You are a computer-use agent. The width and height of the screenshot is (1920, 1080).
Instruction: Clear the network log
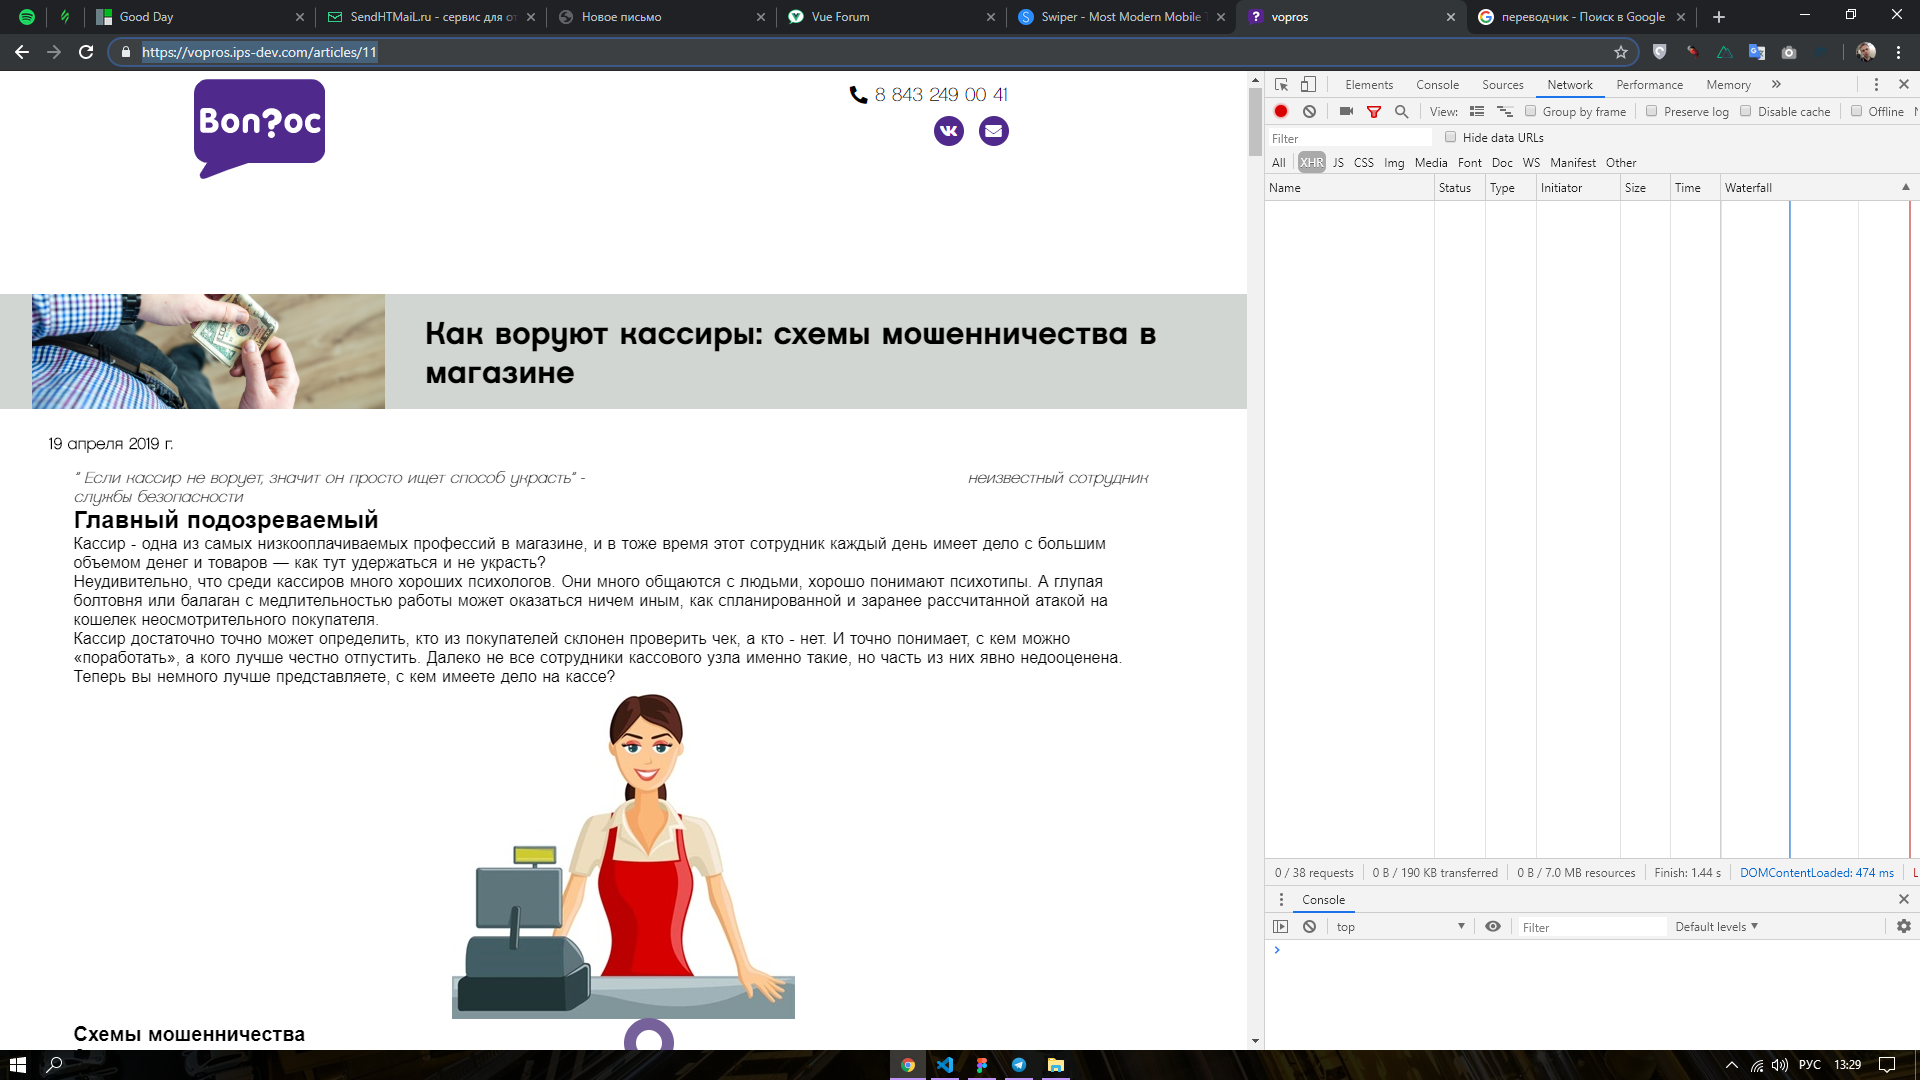pyautogui.click(x=1309, y=112)
